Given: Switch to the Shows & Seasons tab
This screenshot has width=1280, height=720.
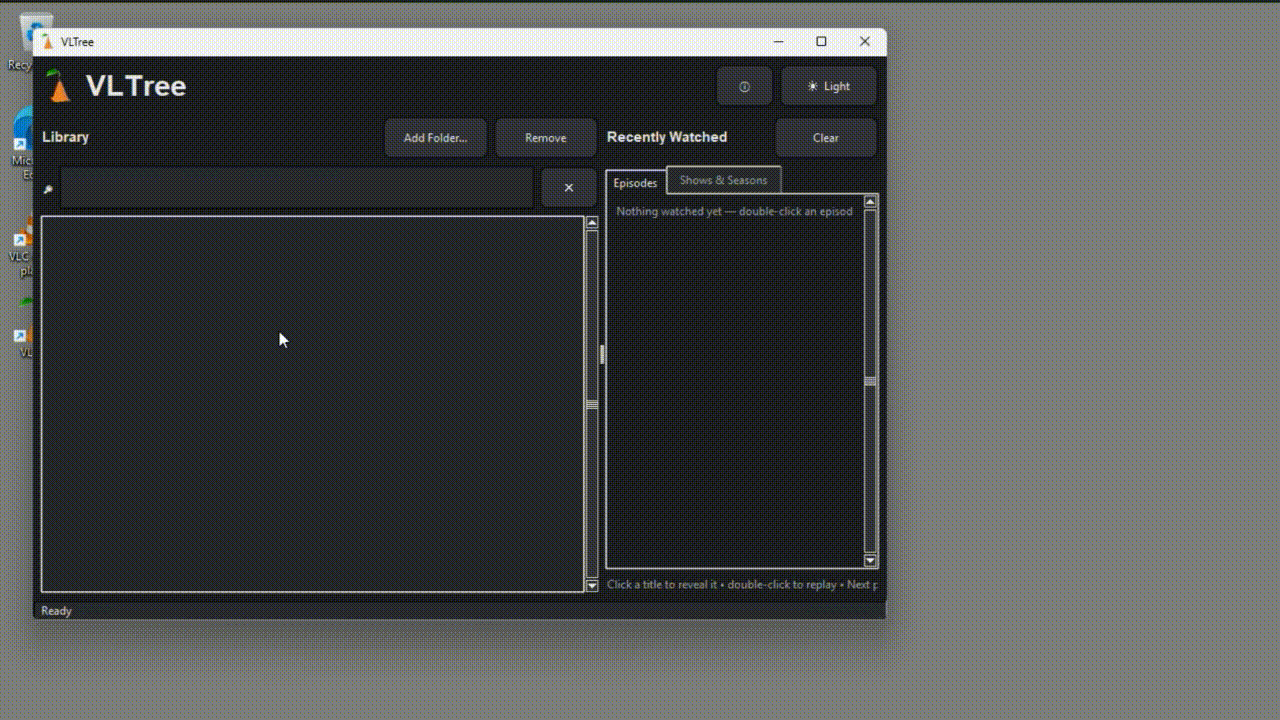Looking at the screenshot, I should (723, 180).
